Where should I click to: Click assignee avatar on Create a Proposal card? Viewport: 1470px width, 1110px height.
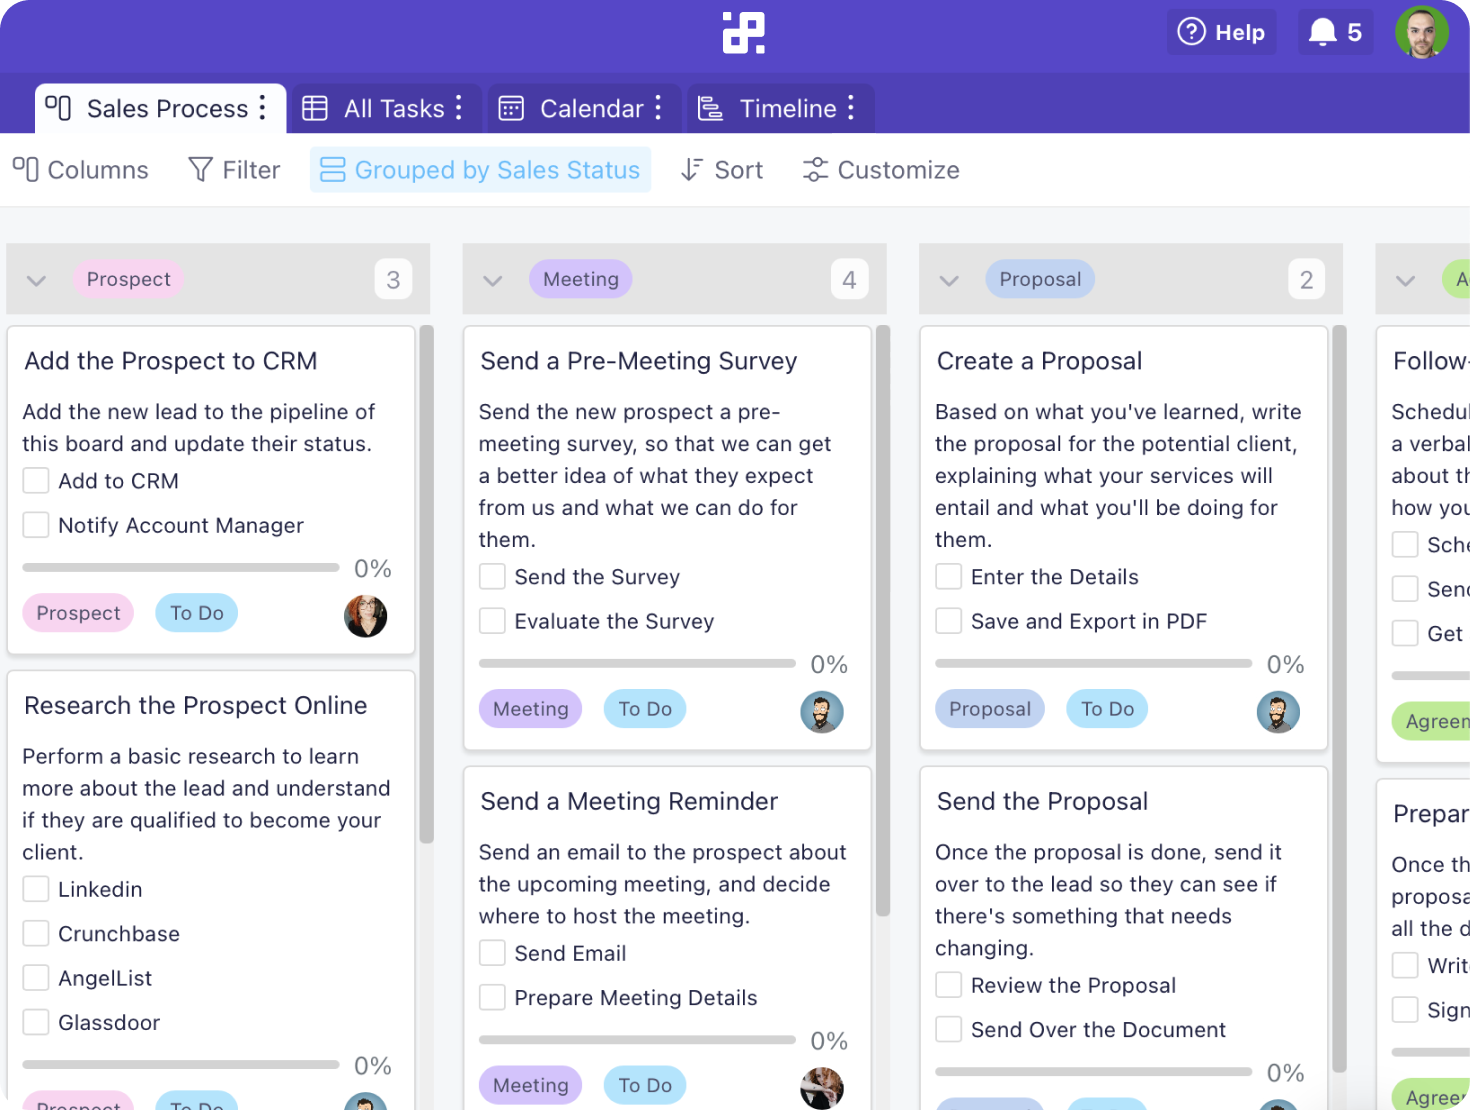click(x=1278, y=712)
